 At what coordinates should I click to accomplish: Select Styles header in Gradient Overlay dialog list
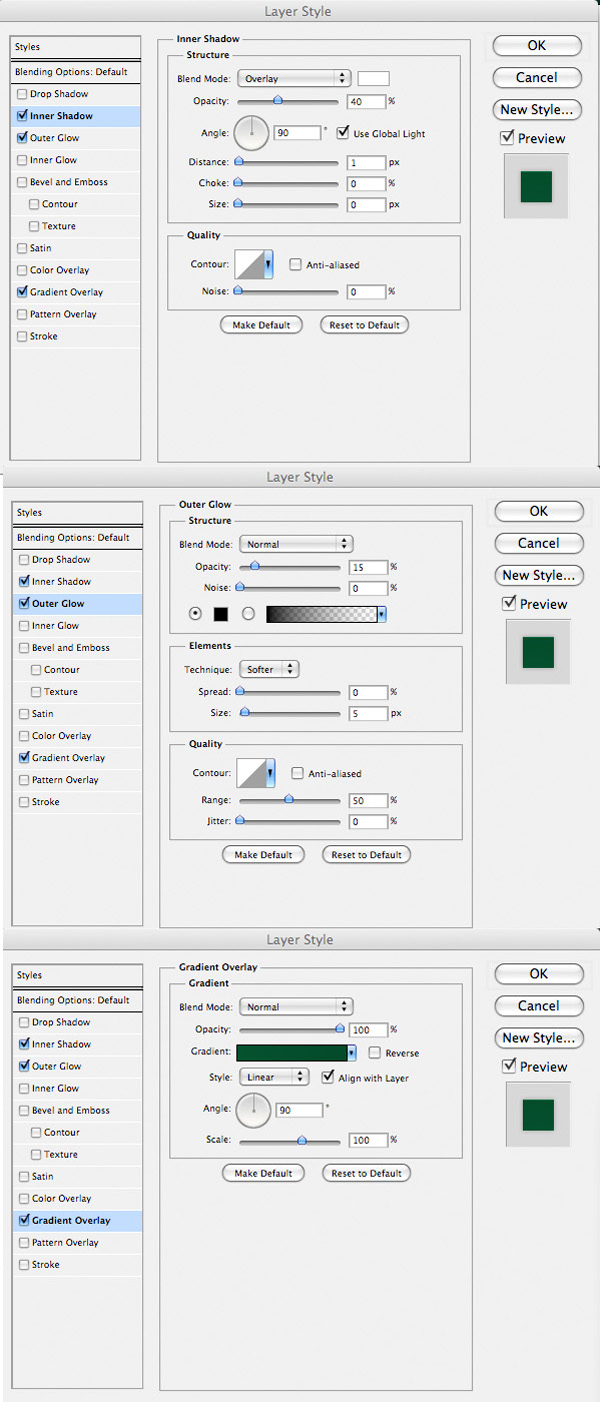coord(77,975)
